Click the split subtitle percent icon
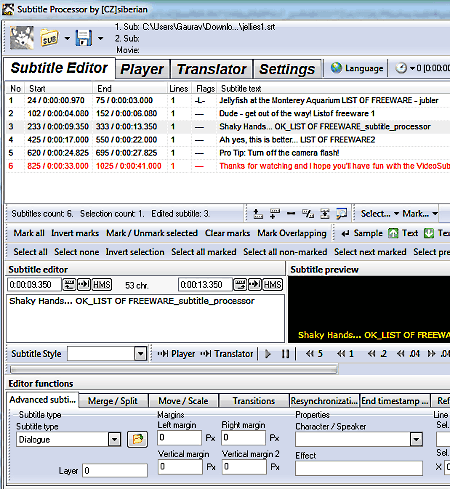This screenshot has width=450, height=489. pyautogui.click(x=308, y=214)
